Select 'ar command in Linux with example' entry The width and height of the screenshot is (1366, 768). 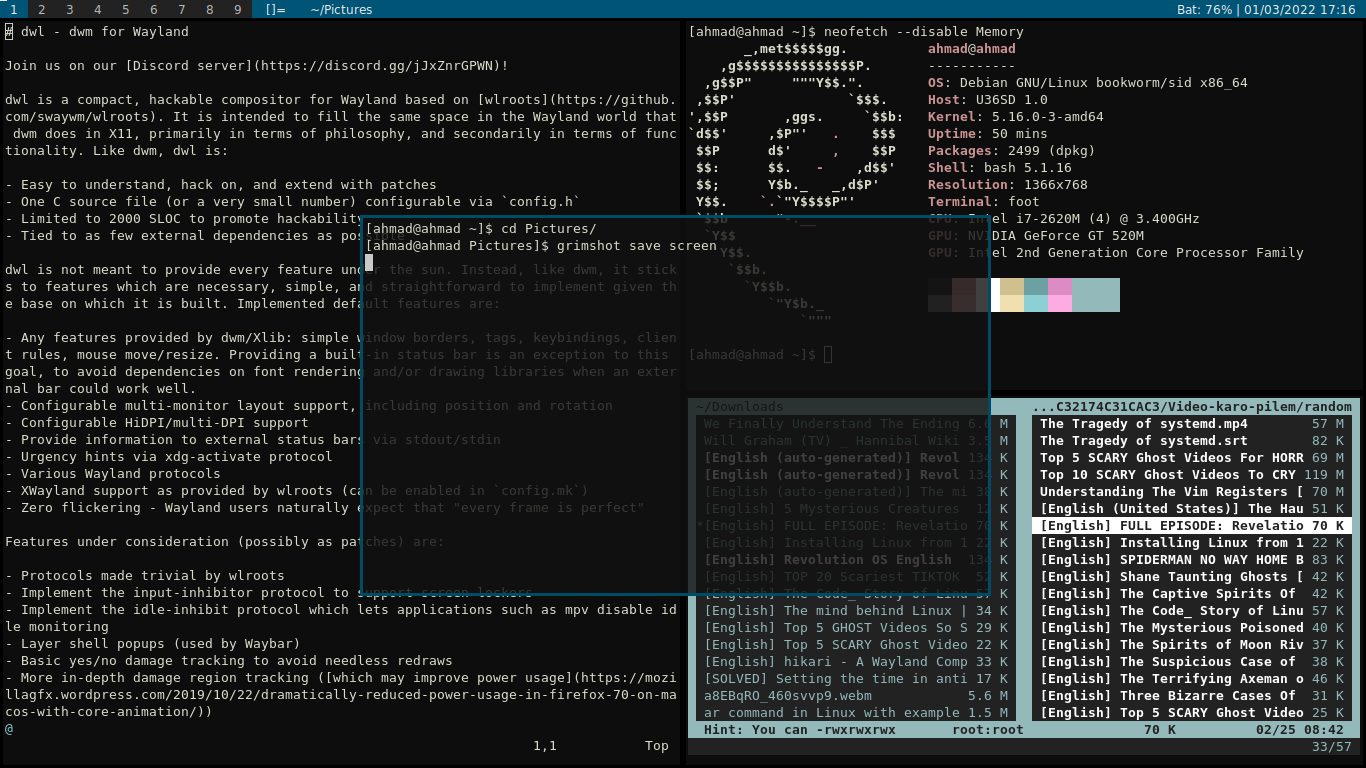pyautogui.click(x=856, y=713)
